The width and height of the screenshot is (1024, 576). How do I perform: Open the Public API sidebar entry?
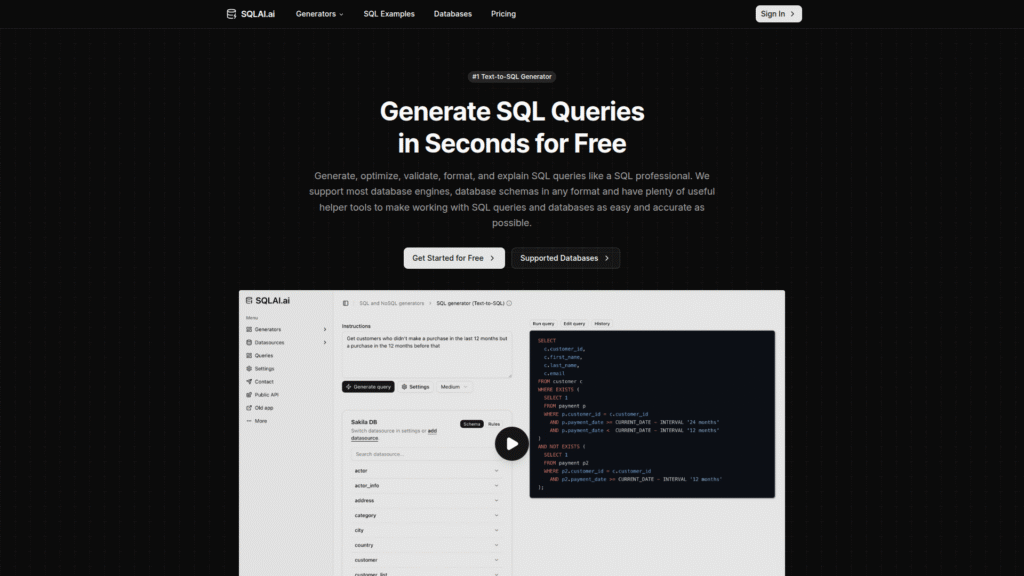click(266, 395)
